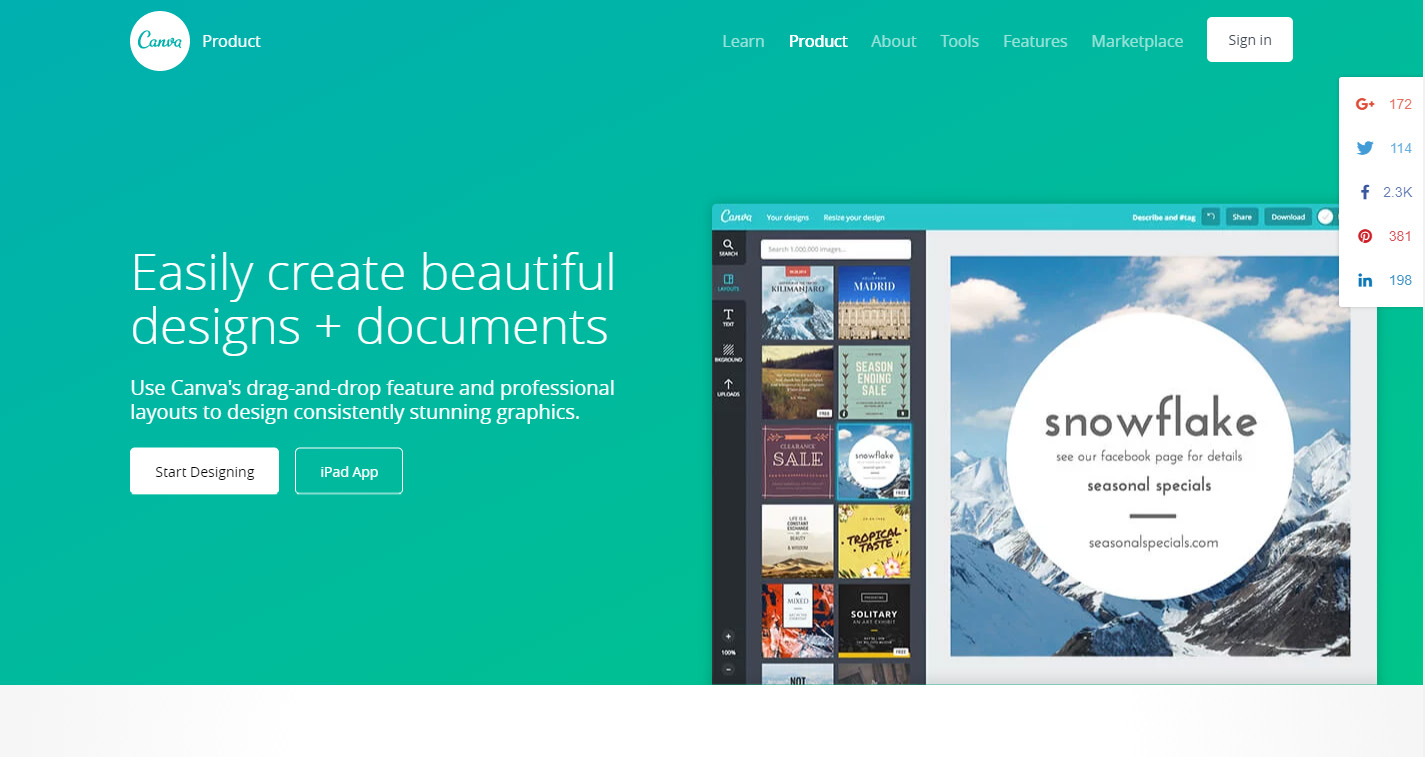Select the Background tool in editor preview sidebar
Screen dimensions: 1425x757
click(728, 353)
